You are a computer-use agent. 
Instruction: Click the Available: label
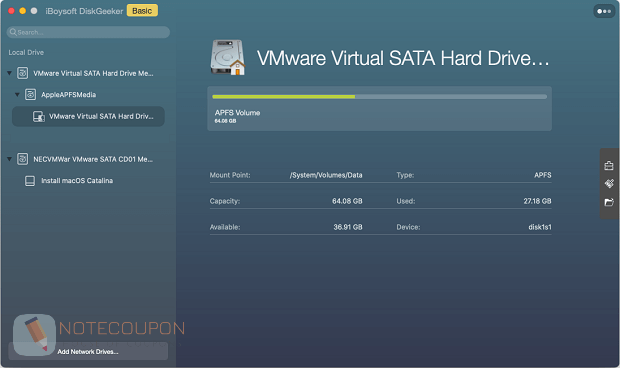coord(225,227)
